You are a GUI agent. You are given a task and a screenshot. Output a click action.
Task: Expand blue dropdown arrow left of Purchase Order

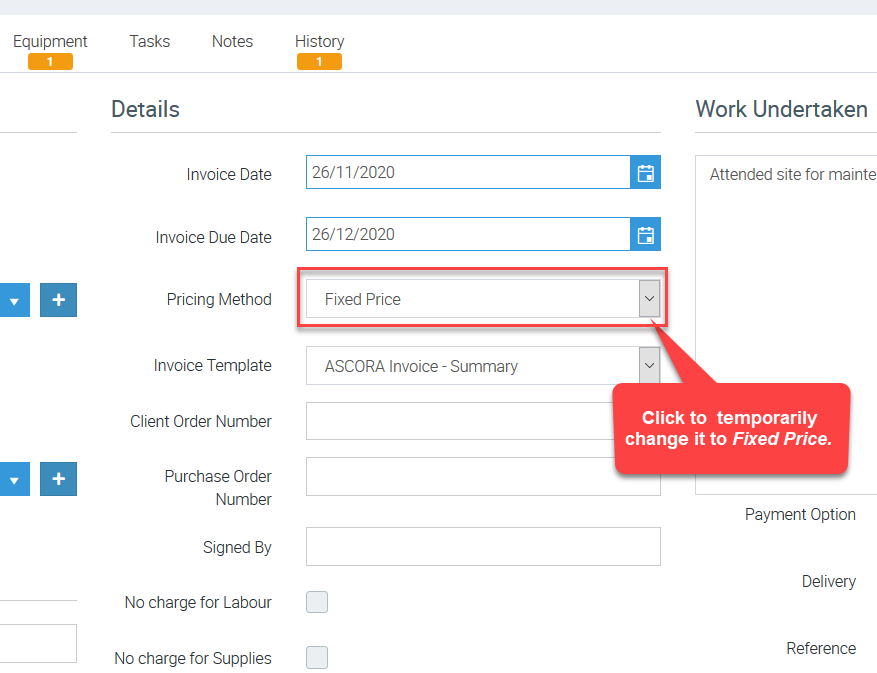coord(14,480)
